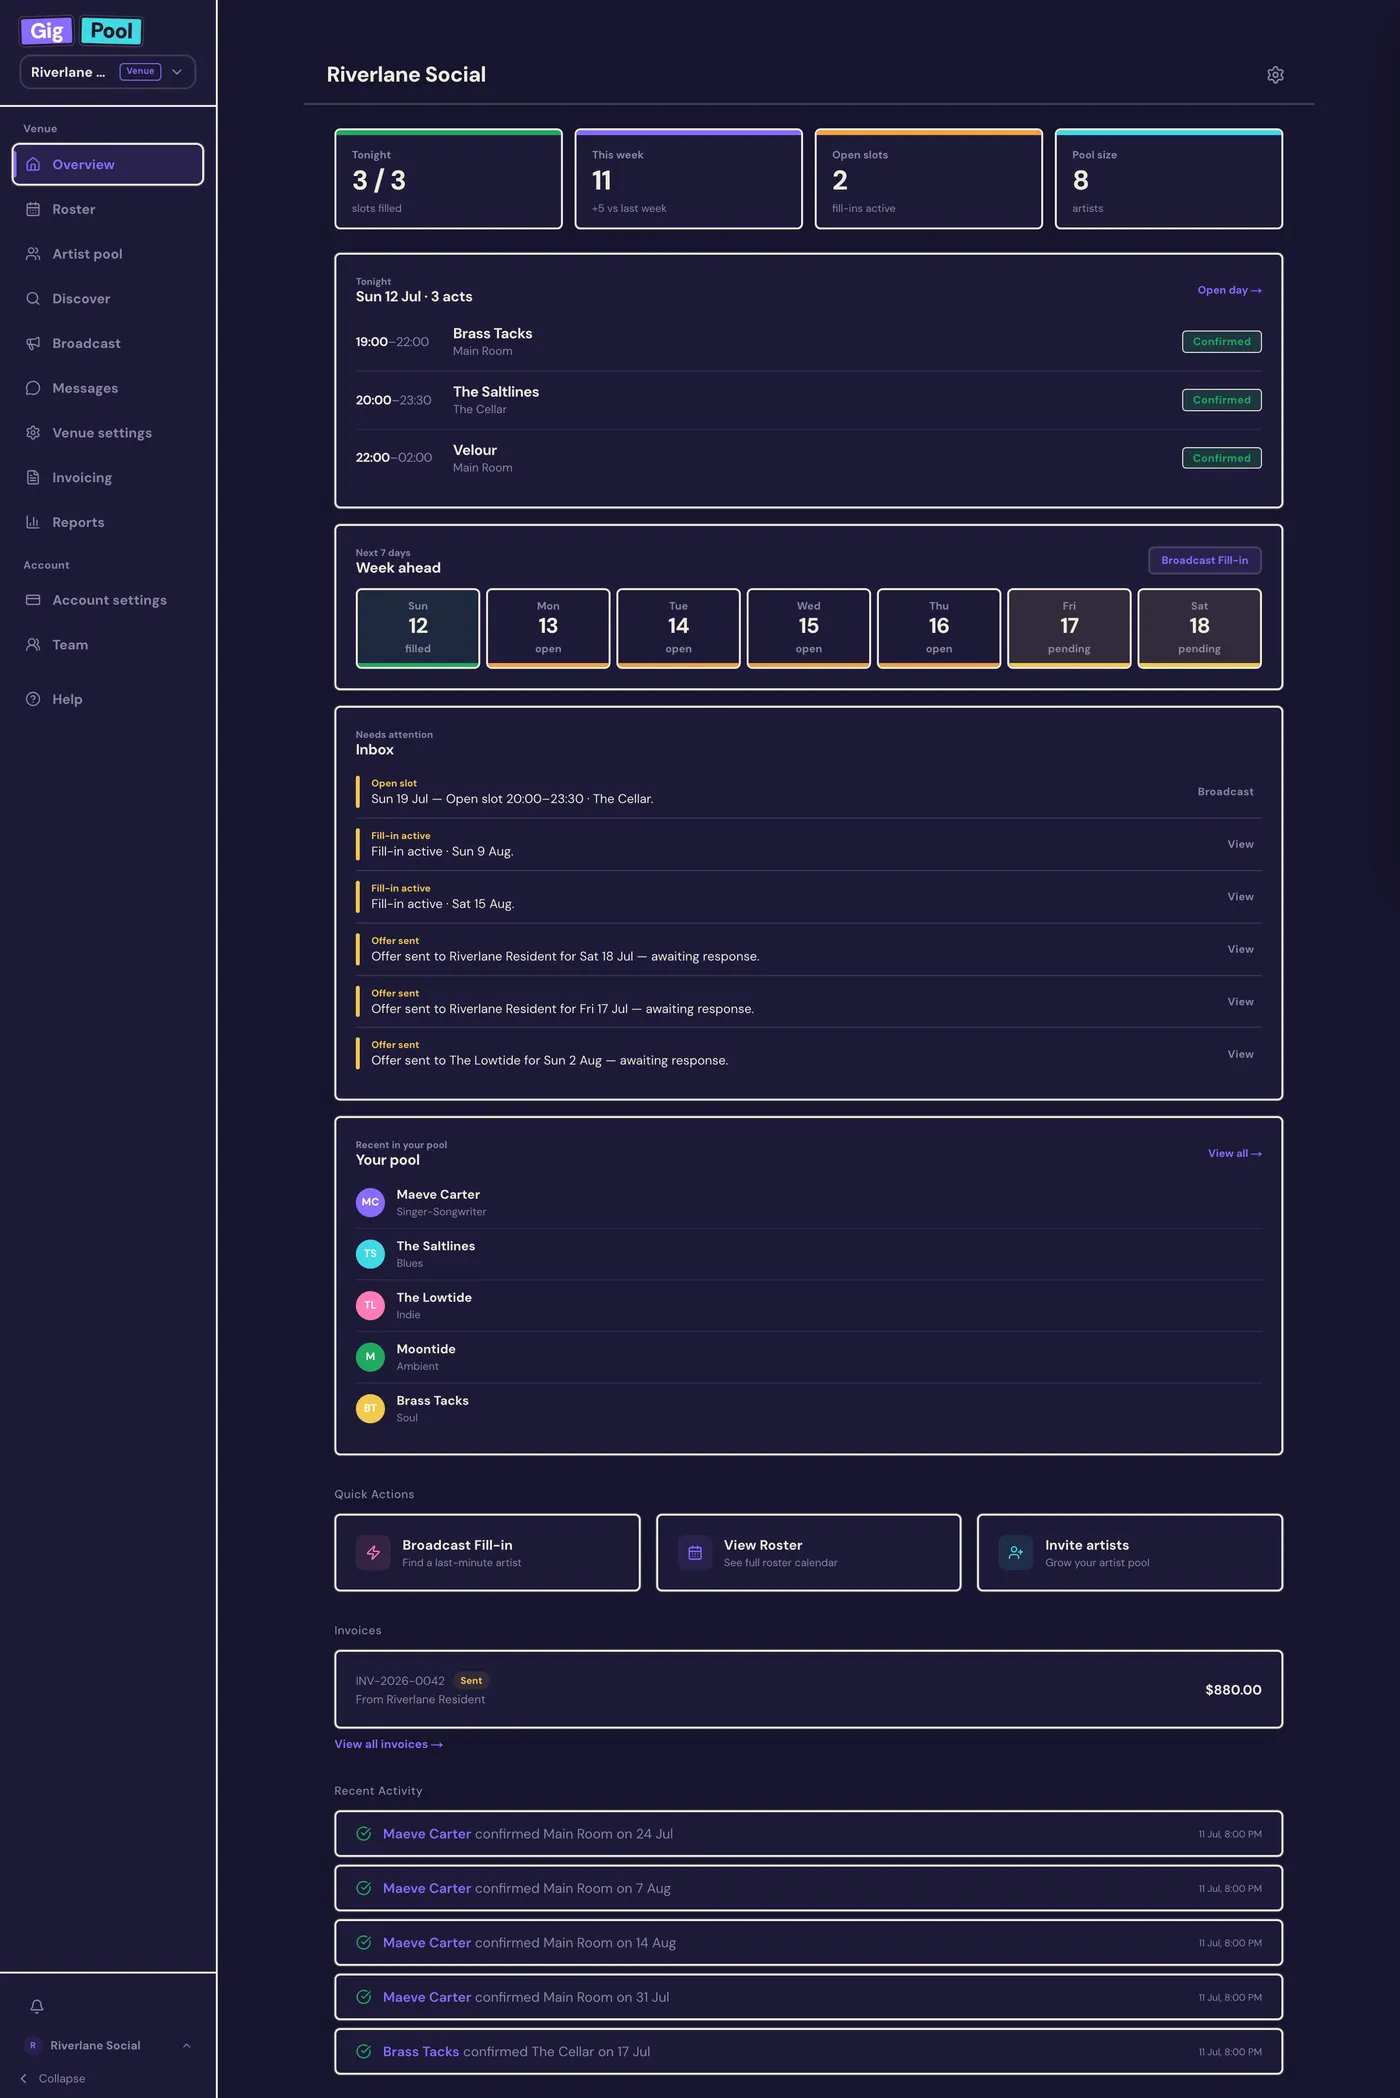1400x2098 pixels.
Task: Select Sun 12 filled day card
Action: coord(418,628)
